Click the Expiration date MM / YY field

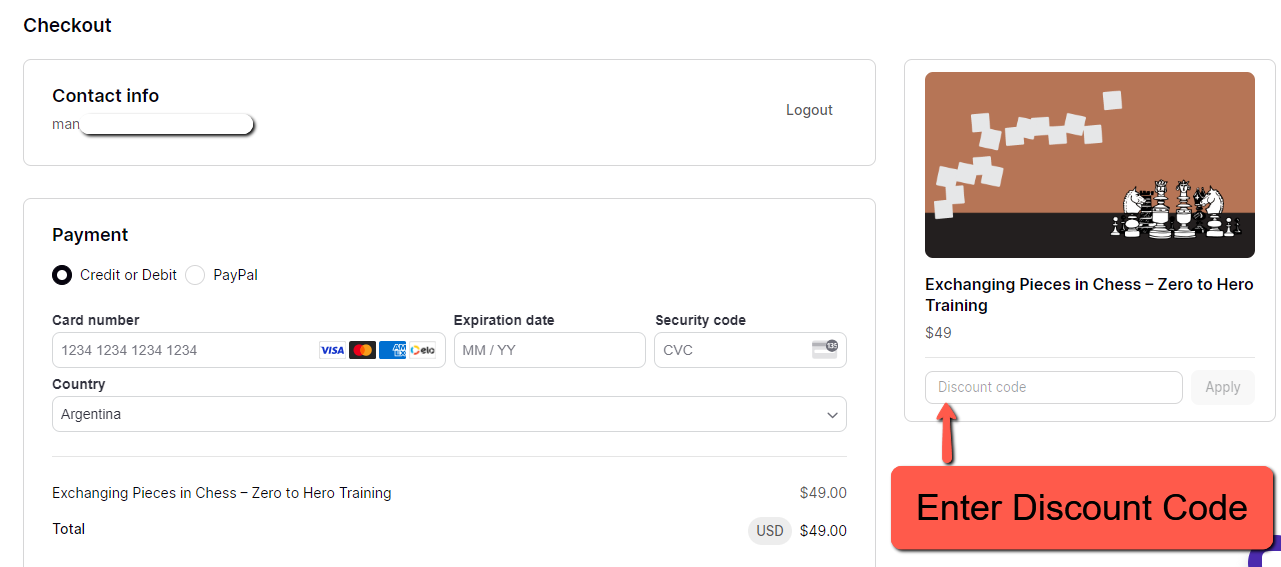tap(549, 350)
